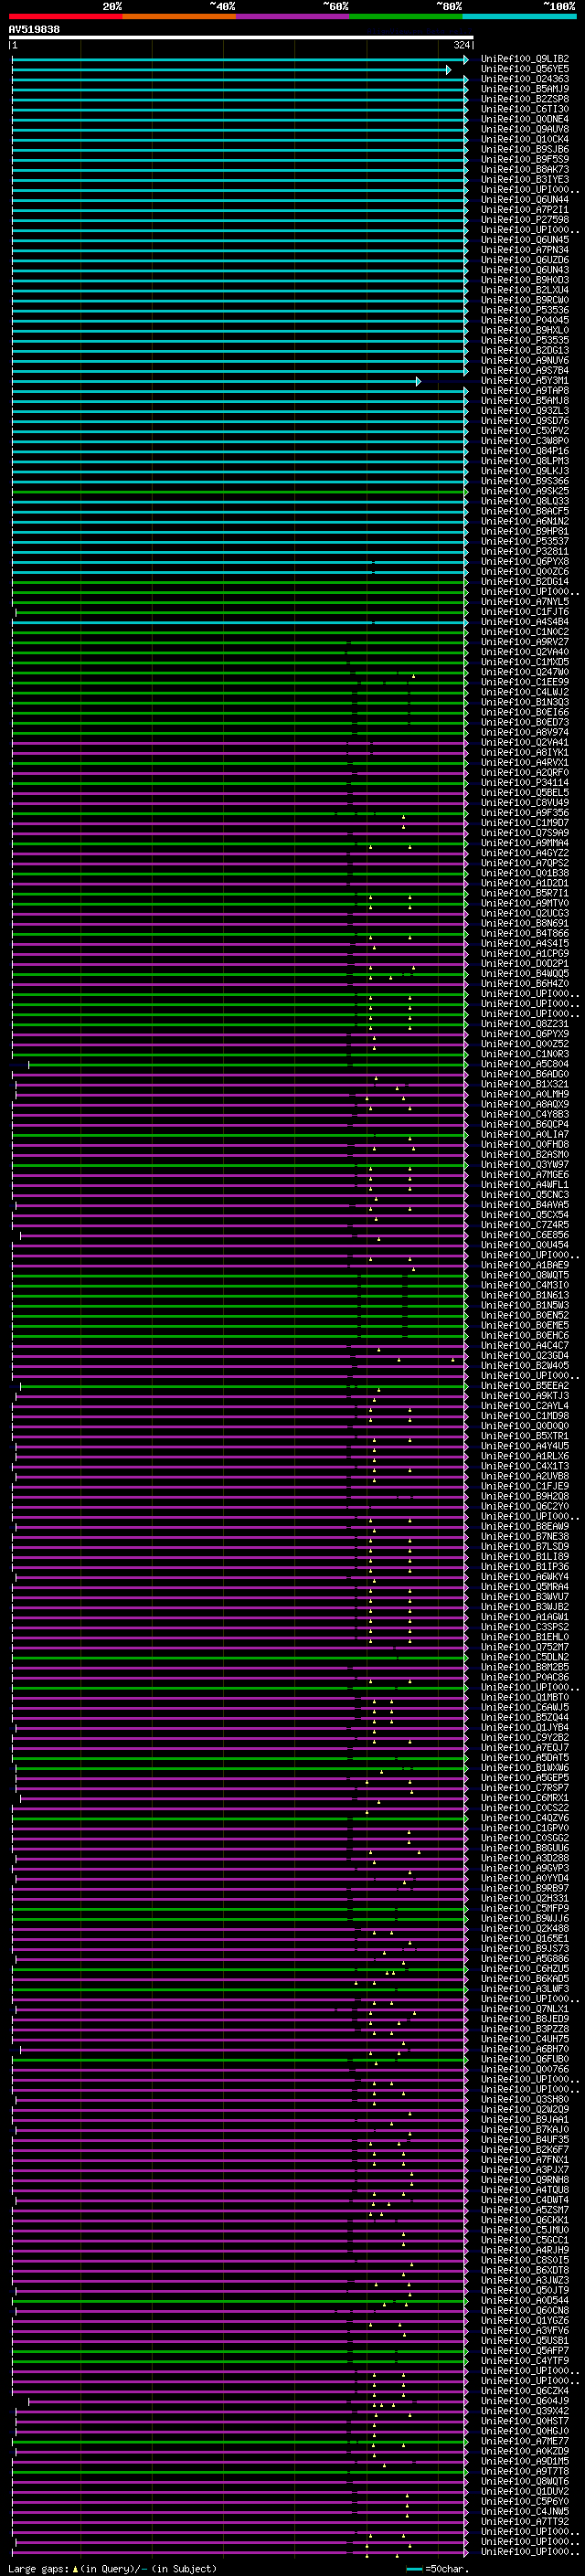Click the UniRef100_Q93ZL3 entry
Screen dimensions: 585x2576
pos(525,411)
